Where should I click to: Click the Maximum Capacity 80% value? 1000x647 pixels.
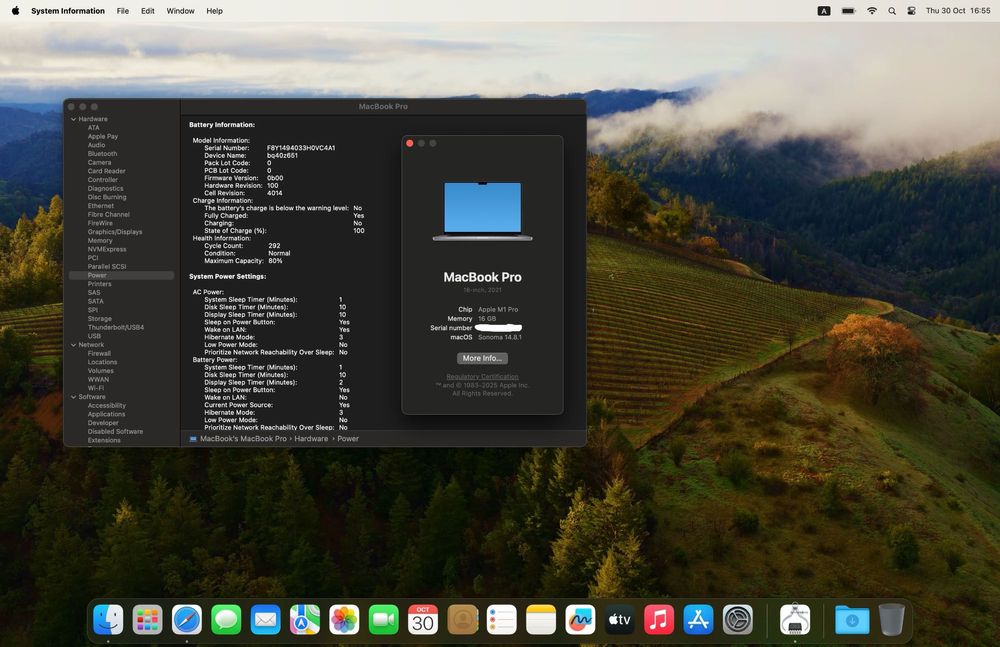pyautogui.click(x=275, y=261)
